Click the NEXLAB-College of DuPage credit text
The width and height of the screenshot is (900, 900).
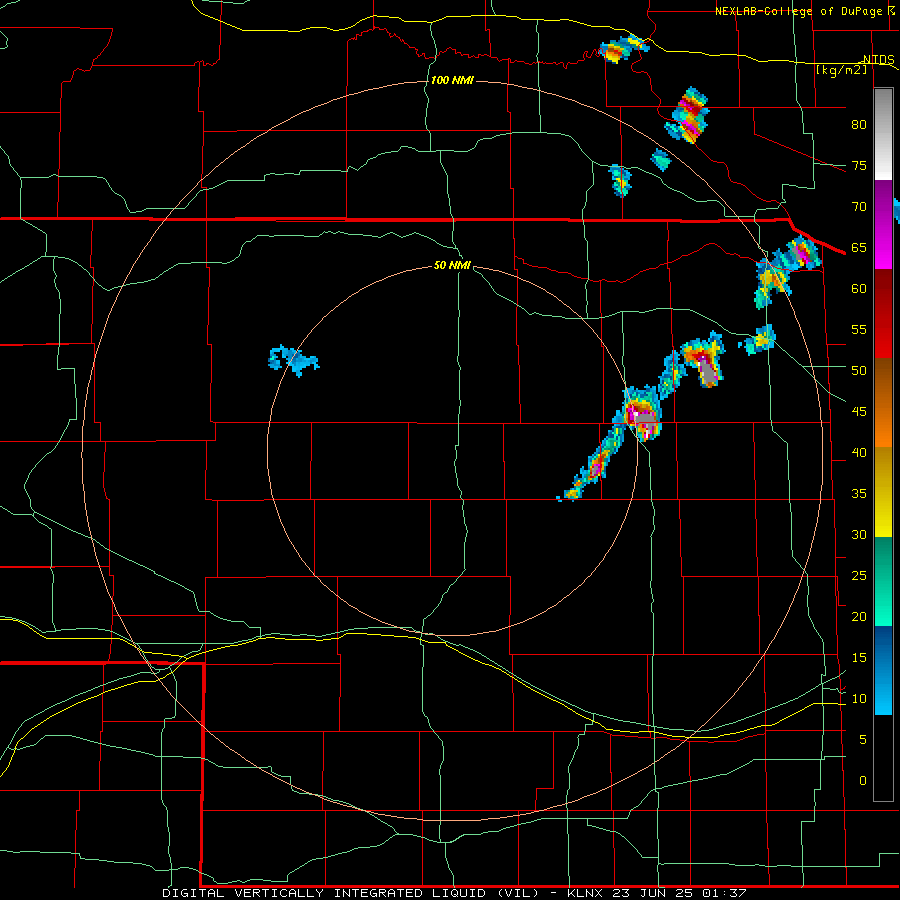[x=798, y=11]
